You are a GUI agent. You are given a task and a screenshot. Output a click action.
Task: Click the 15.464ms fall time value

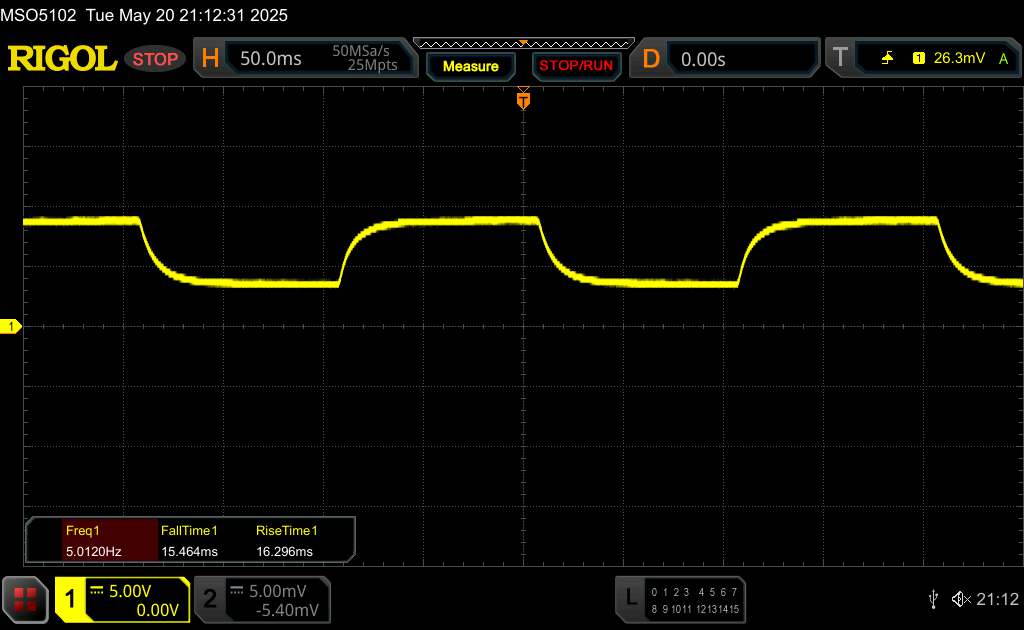(x=189, y=552)
